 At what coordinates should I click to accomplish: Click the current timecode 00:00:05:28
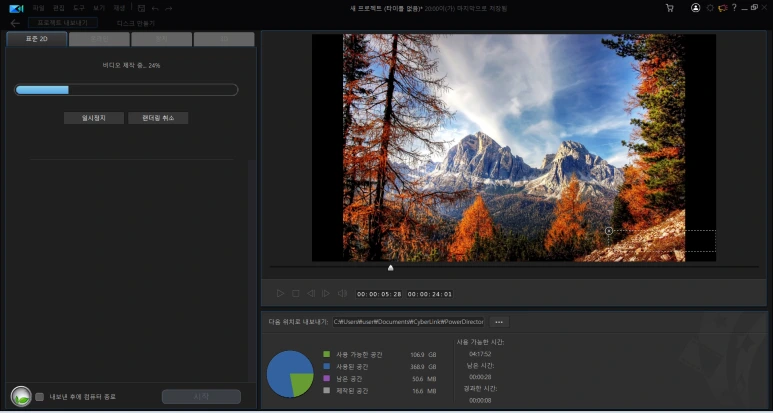[379, 294]
